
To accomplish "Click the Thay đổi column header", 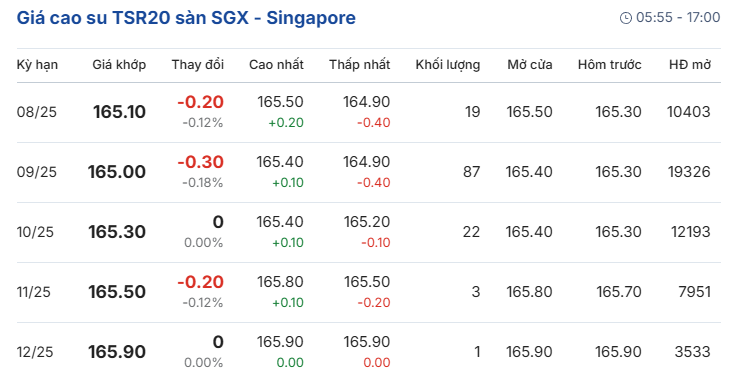I will [198, 65].
